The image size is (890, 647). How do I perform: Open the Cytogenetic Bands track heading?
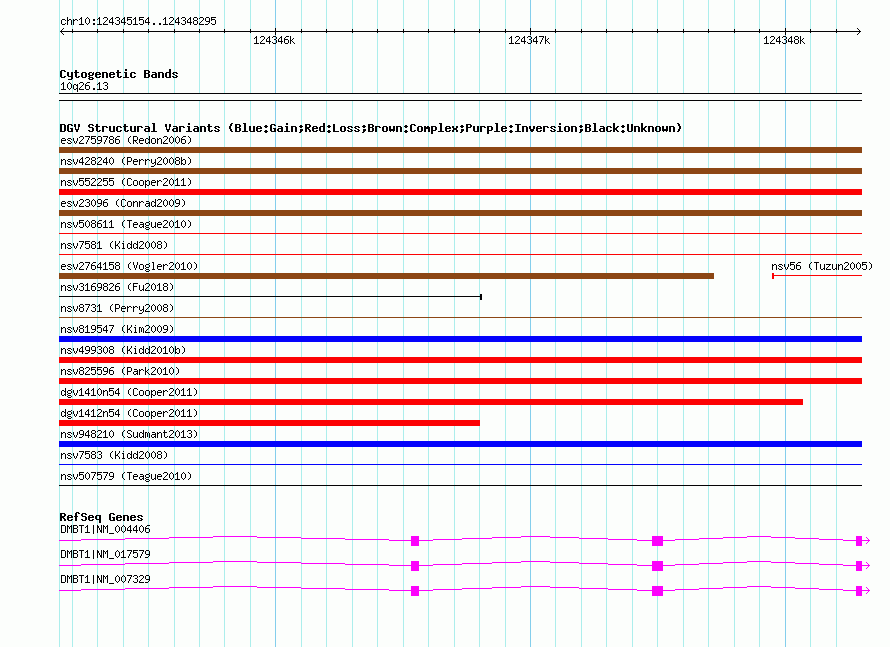point(118,74)
